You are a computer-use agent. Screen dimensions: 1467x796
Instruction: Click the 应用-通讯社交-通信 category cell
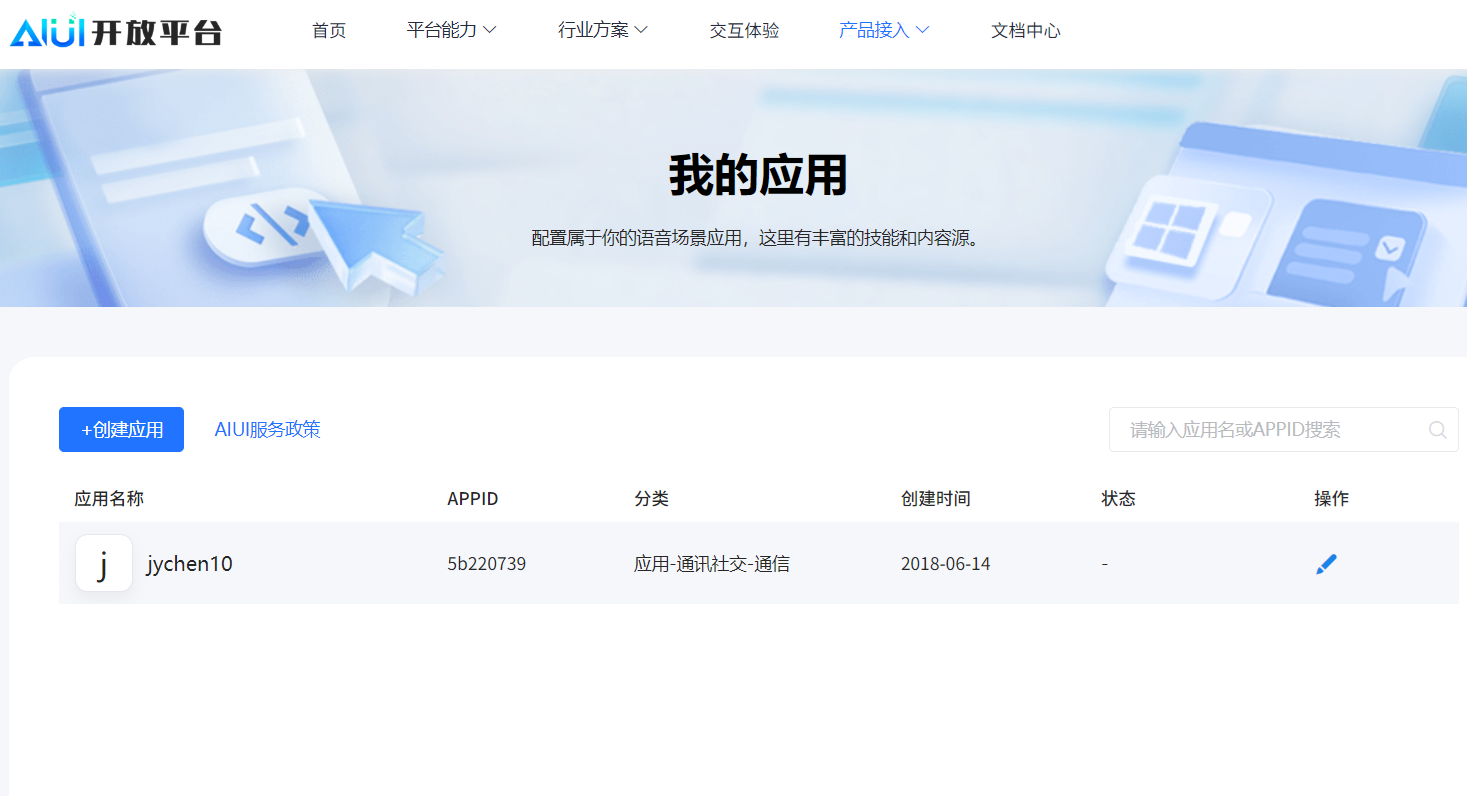click(711, 564)
